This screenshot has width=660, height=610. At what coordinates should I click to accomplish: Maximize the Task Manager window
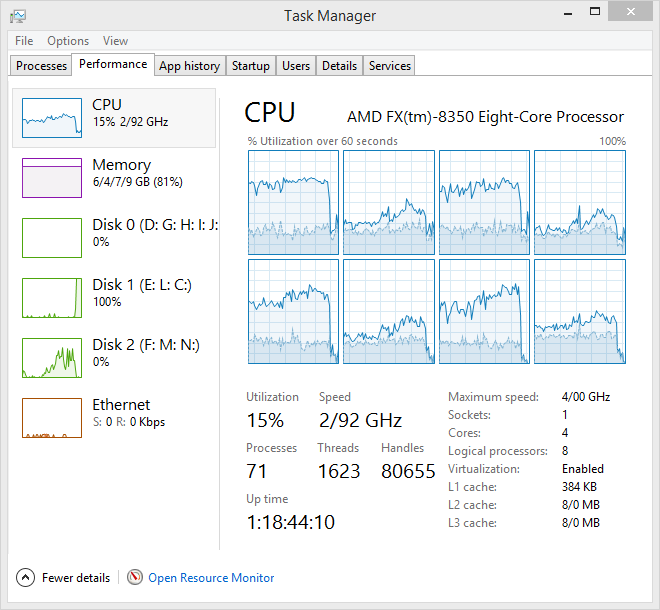pyautogui.click(x=595, y=12)
